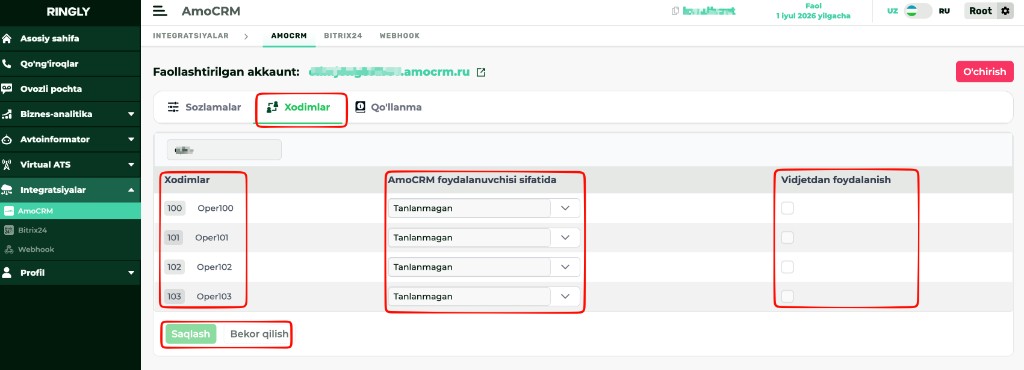Click the INTEGRATSIYALAR breadcrumb link

191,36
